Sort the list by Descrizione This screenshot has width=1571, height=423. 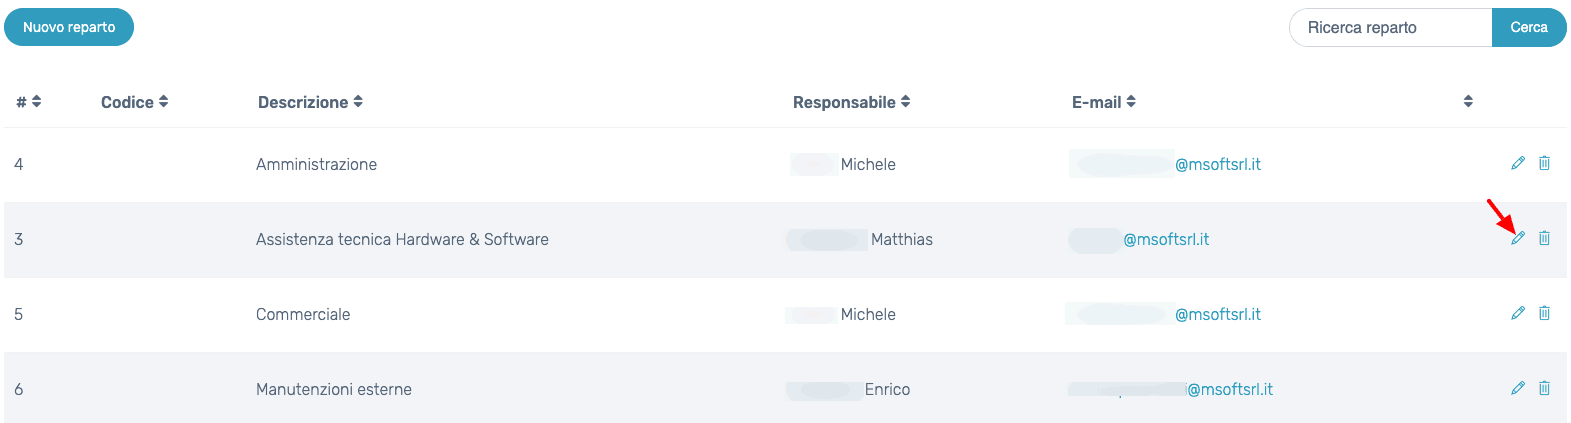click(310, 102)
